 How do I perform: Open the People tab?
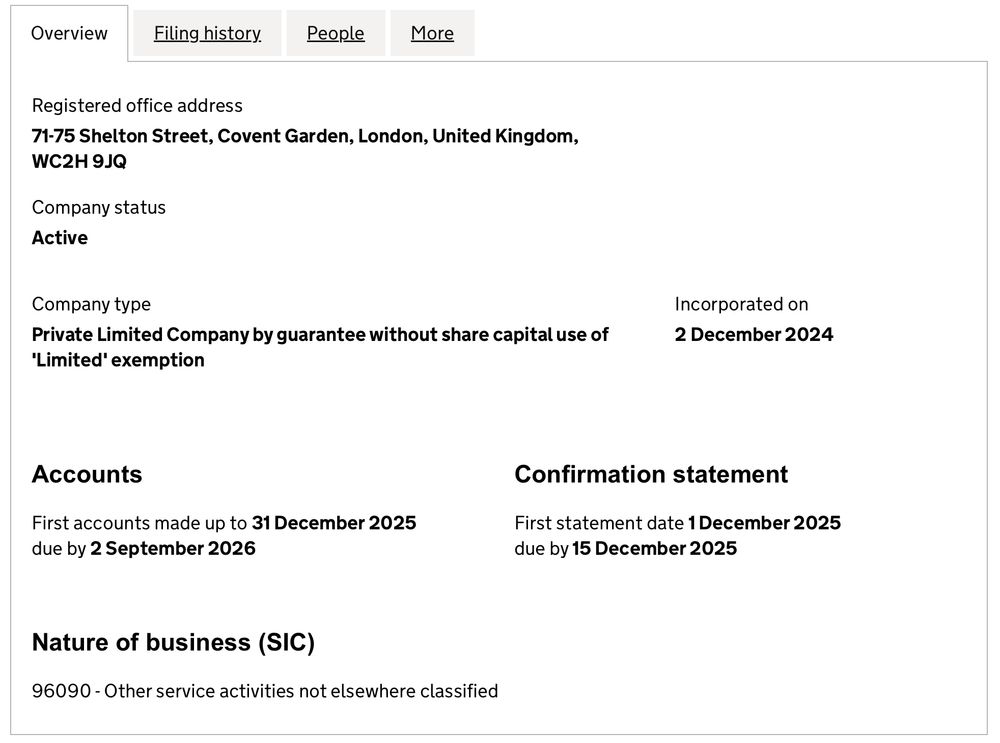tap(335, 33)
